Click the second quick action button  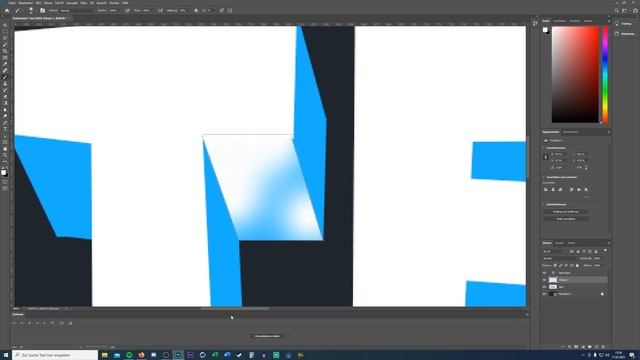coord(566,219)
